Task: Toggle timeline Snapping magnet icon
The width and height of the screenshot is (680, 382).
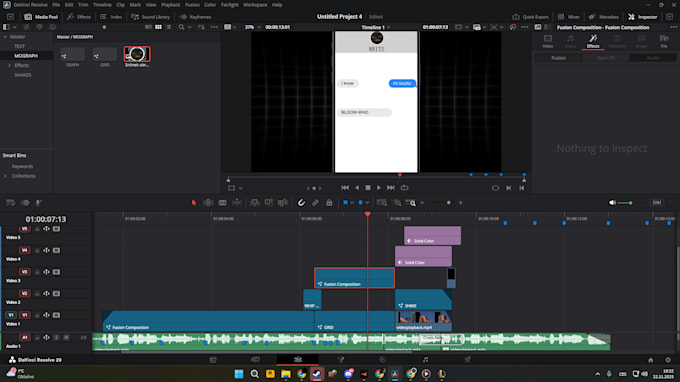Action: [x=301, y=202]
